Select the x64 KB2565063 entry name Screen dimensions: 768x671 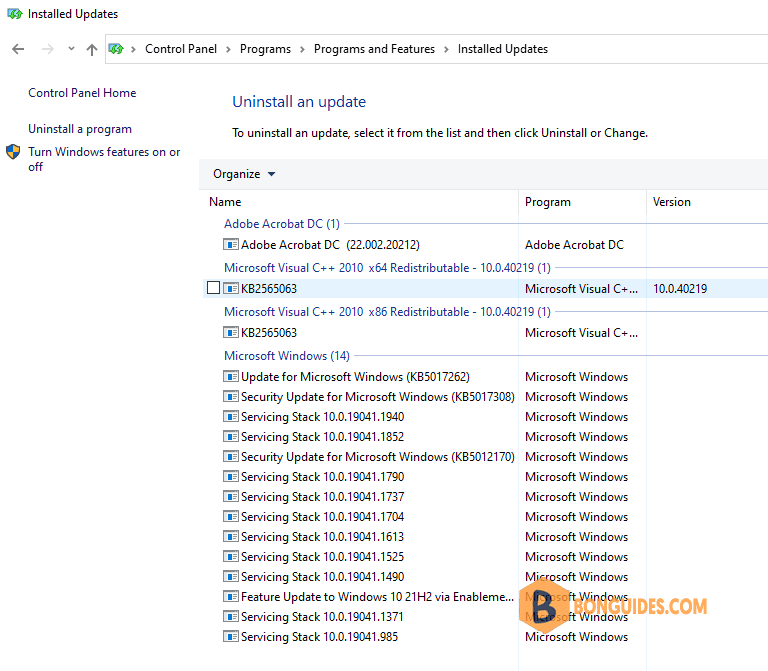[x=269, y=288]
